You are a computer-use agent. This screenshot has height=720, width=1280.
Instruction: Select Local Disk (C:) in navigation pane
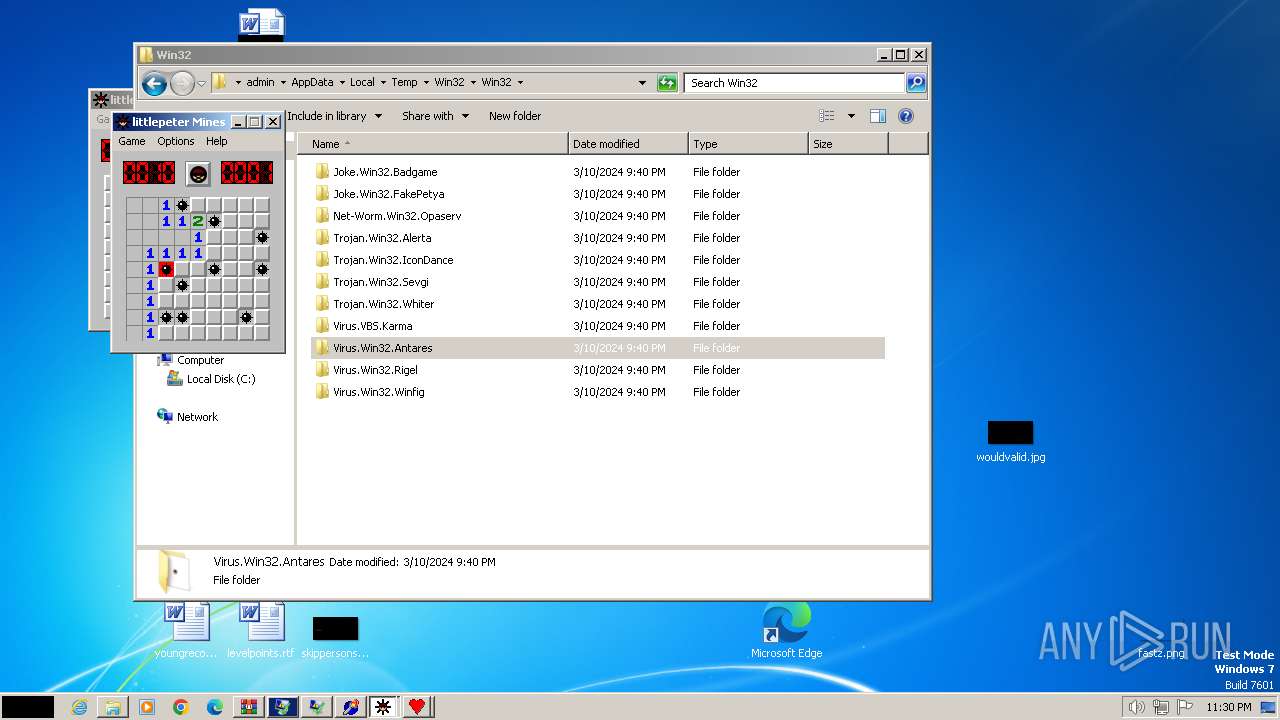point(220,379)
